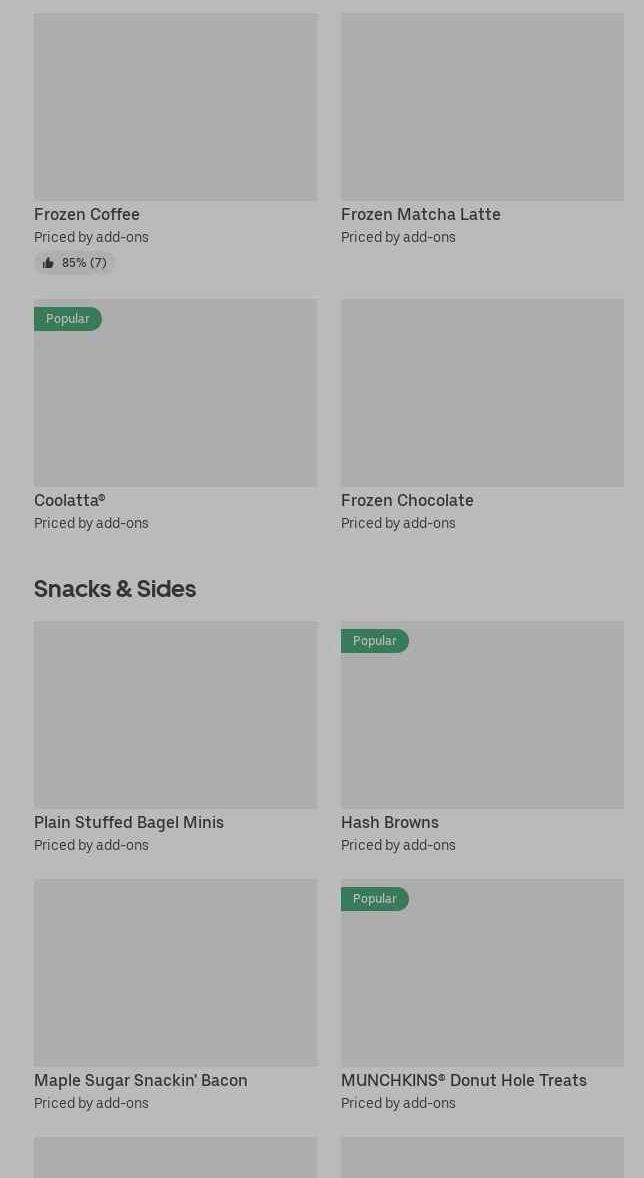The image size is (644, 1178).
Task: Open the Frozen Coffee item image
Action: tap(175, 107)
